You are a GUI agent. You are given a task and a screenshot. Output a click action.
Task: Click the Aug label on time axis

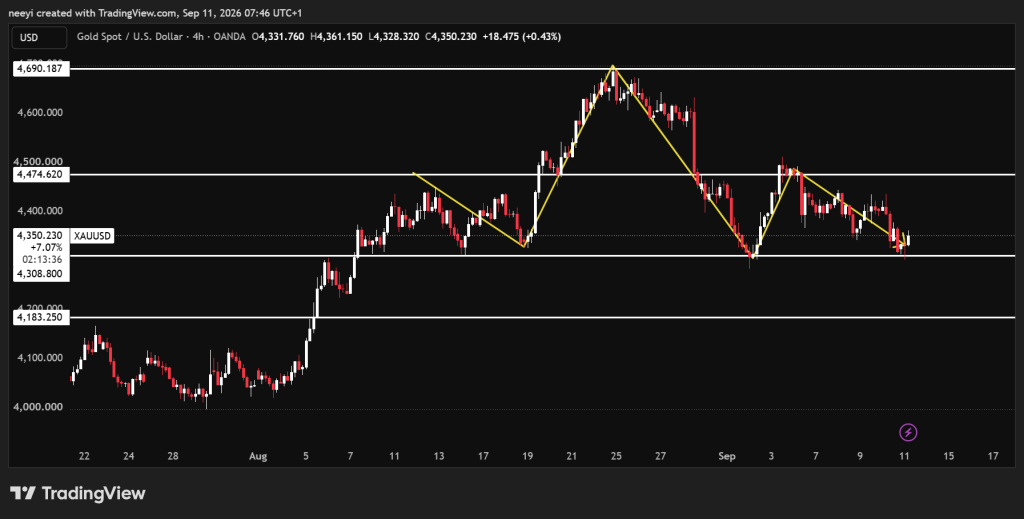[258, 456]
